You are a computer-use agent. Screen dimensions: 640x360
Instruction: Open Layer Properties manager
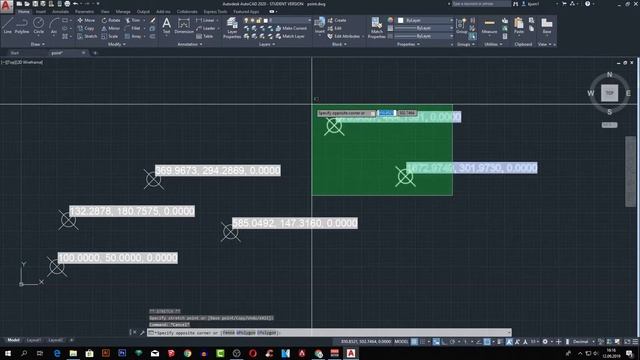coord(232,28)
